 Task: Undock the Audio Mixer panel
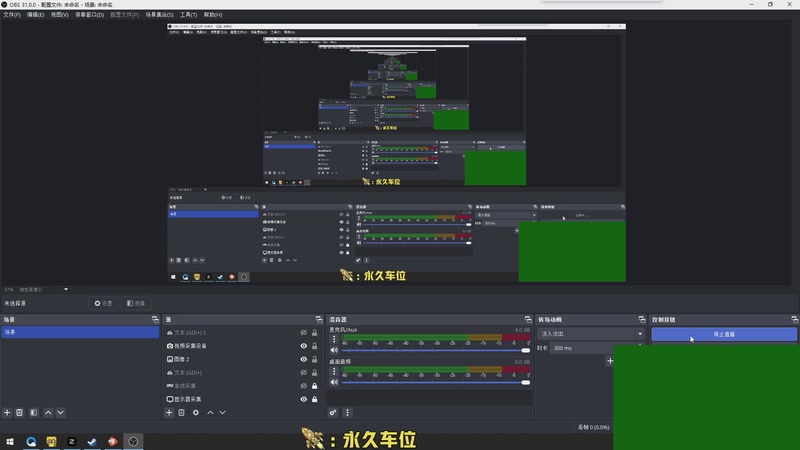(x=528, y=319)
